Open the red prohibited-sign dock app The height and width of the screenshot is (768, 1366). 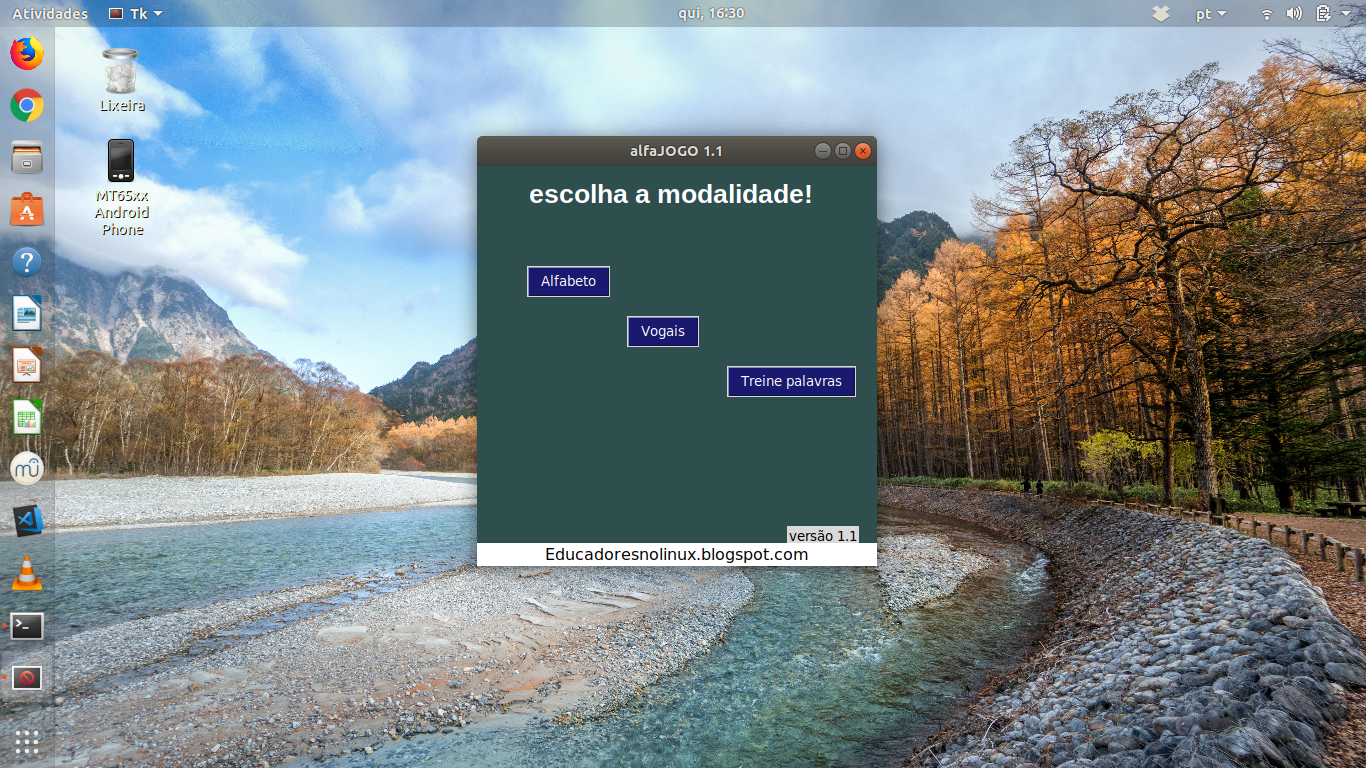27,678
